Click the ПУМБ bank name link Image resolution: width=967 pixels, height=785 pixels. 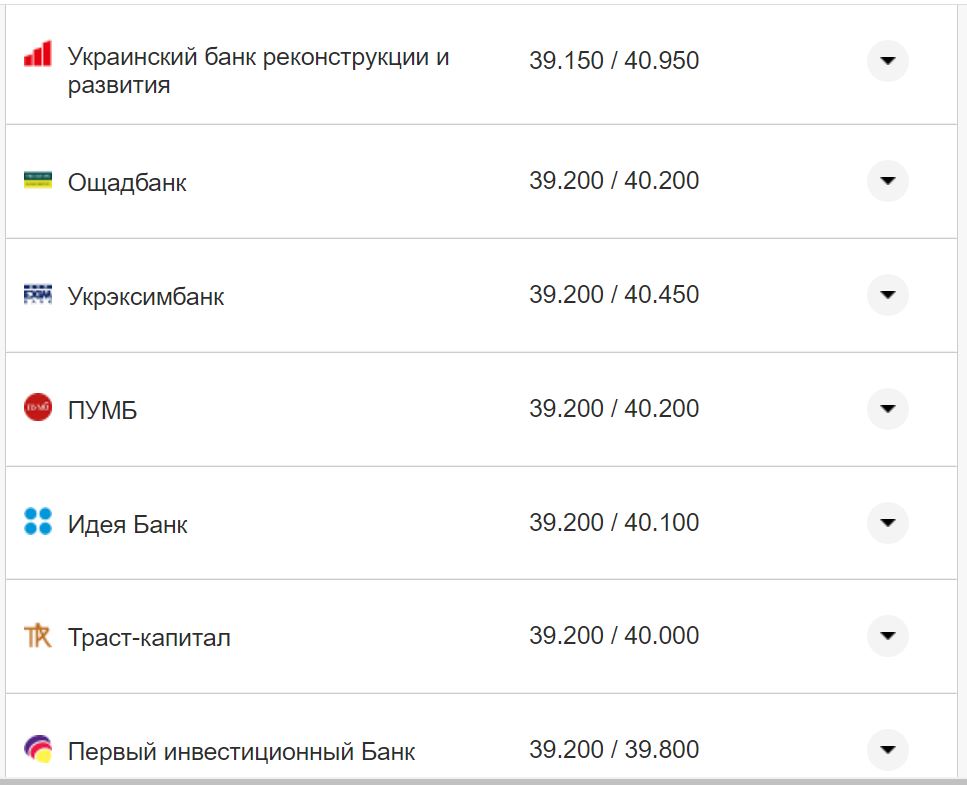(x=104, y=408)
